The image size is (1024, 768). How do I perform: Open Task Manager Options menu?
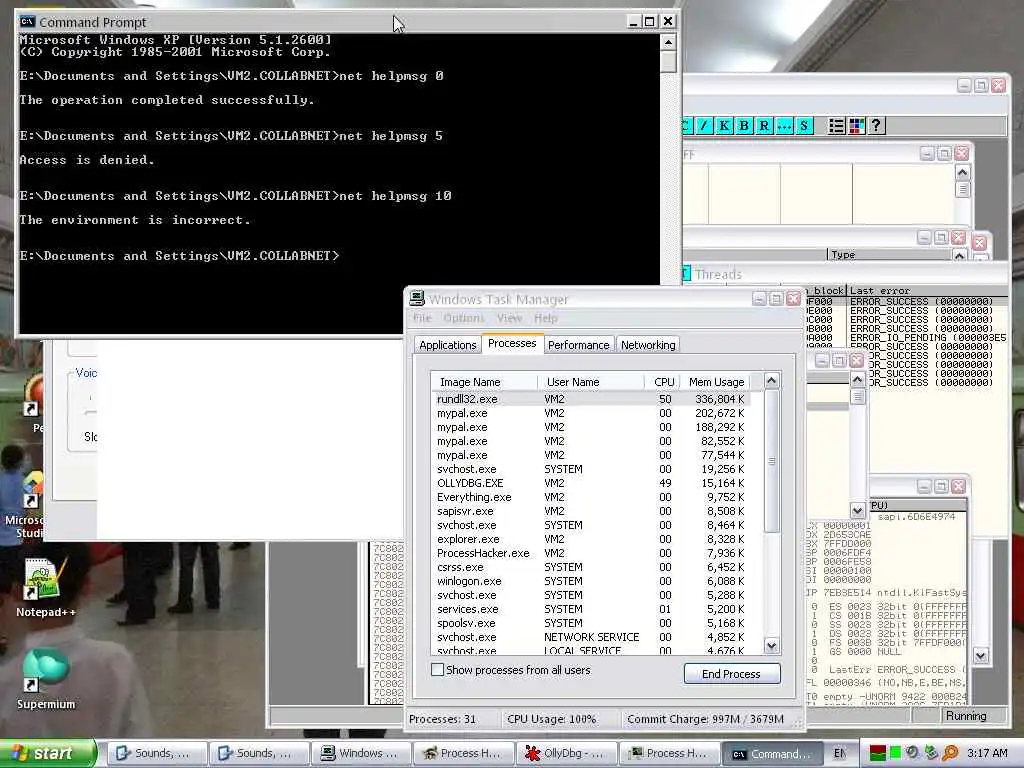click(464, 318)
